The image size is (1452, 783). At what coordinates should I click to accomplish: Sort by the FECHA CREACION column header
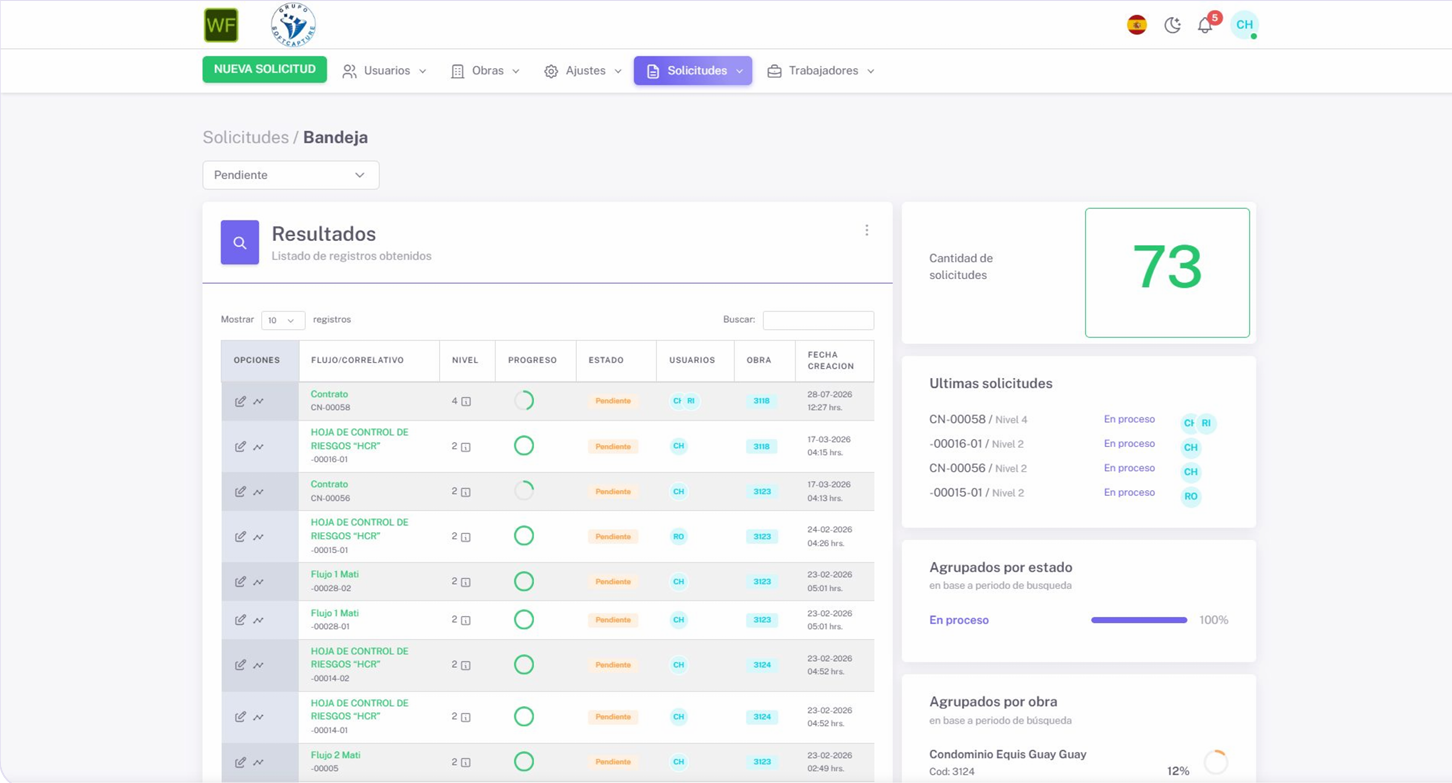[834, 360]
